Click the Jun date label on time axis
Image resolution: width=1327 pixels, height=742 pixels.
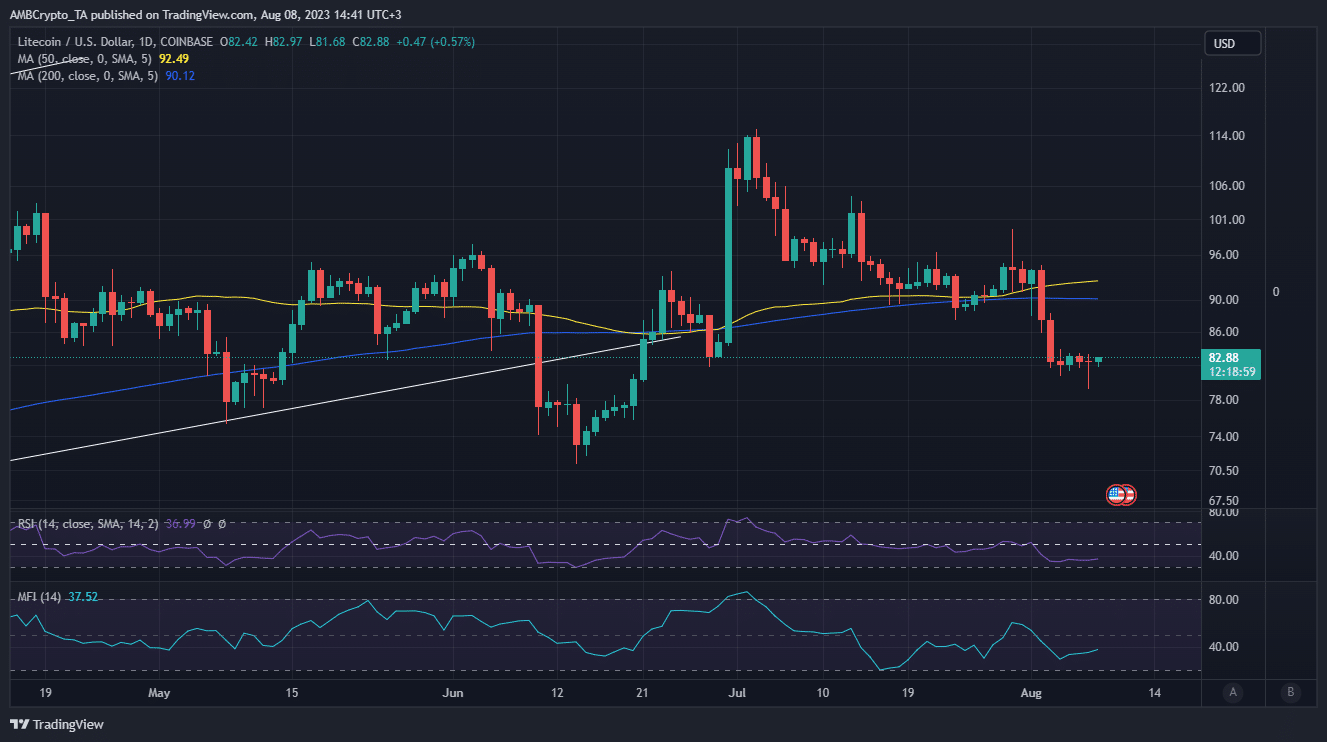tap(453, 692)
